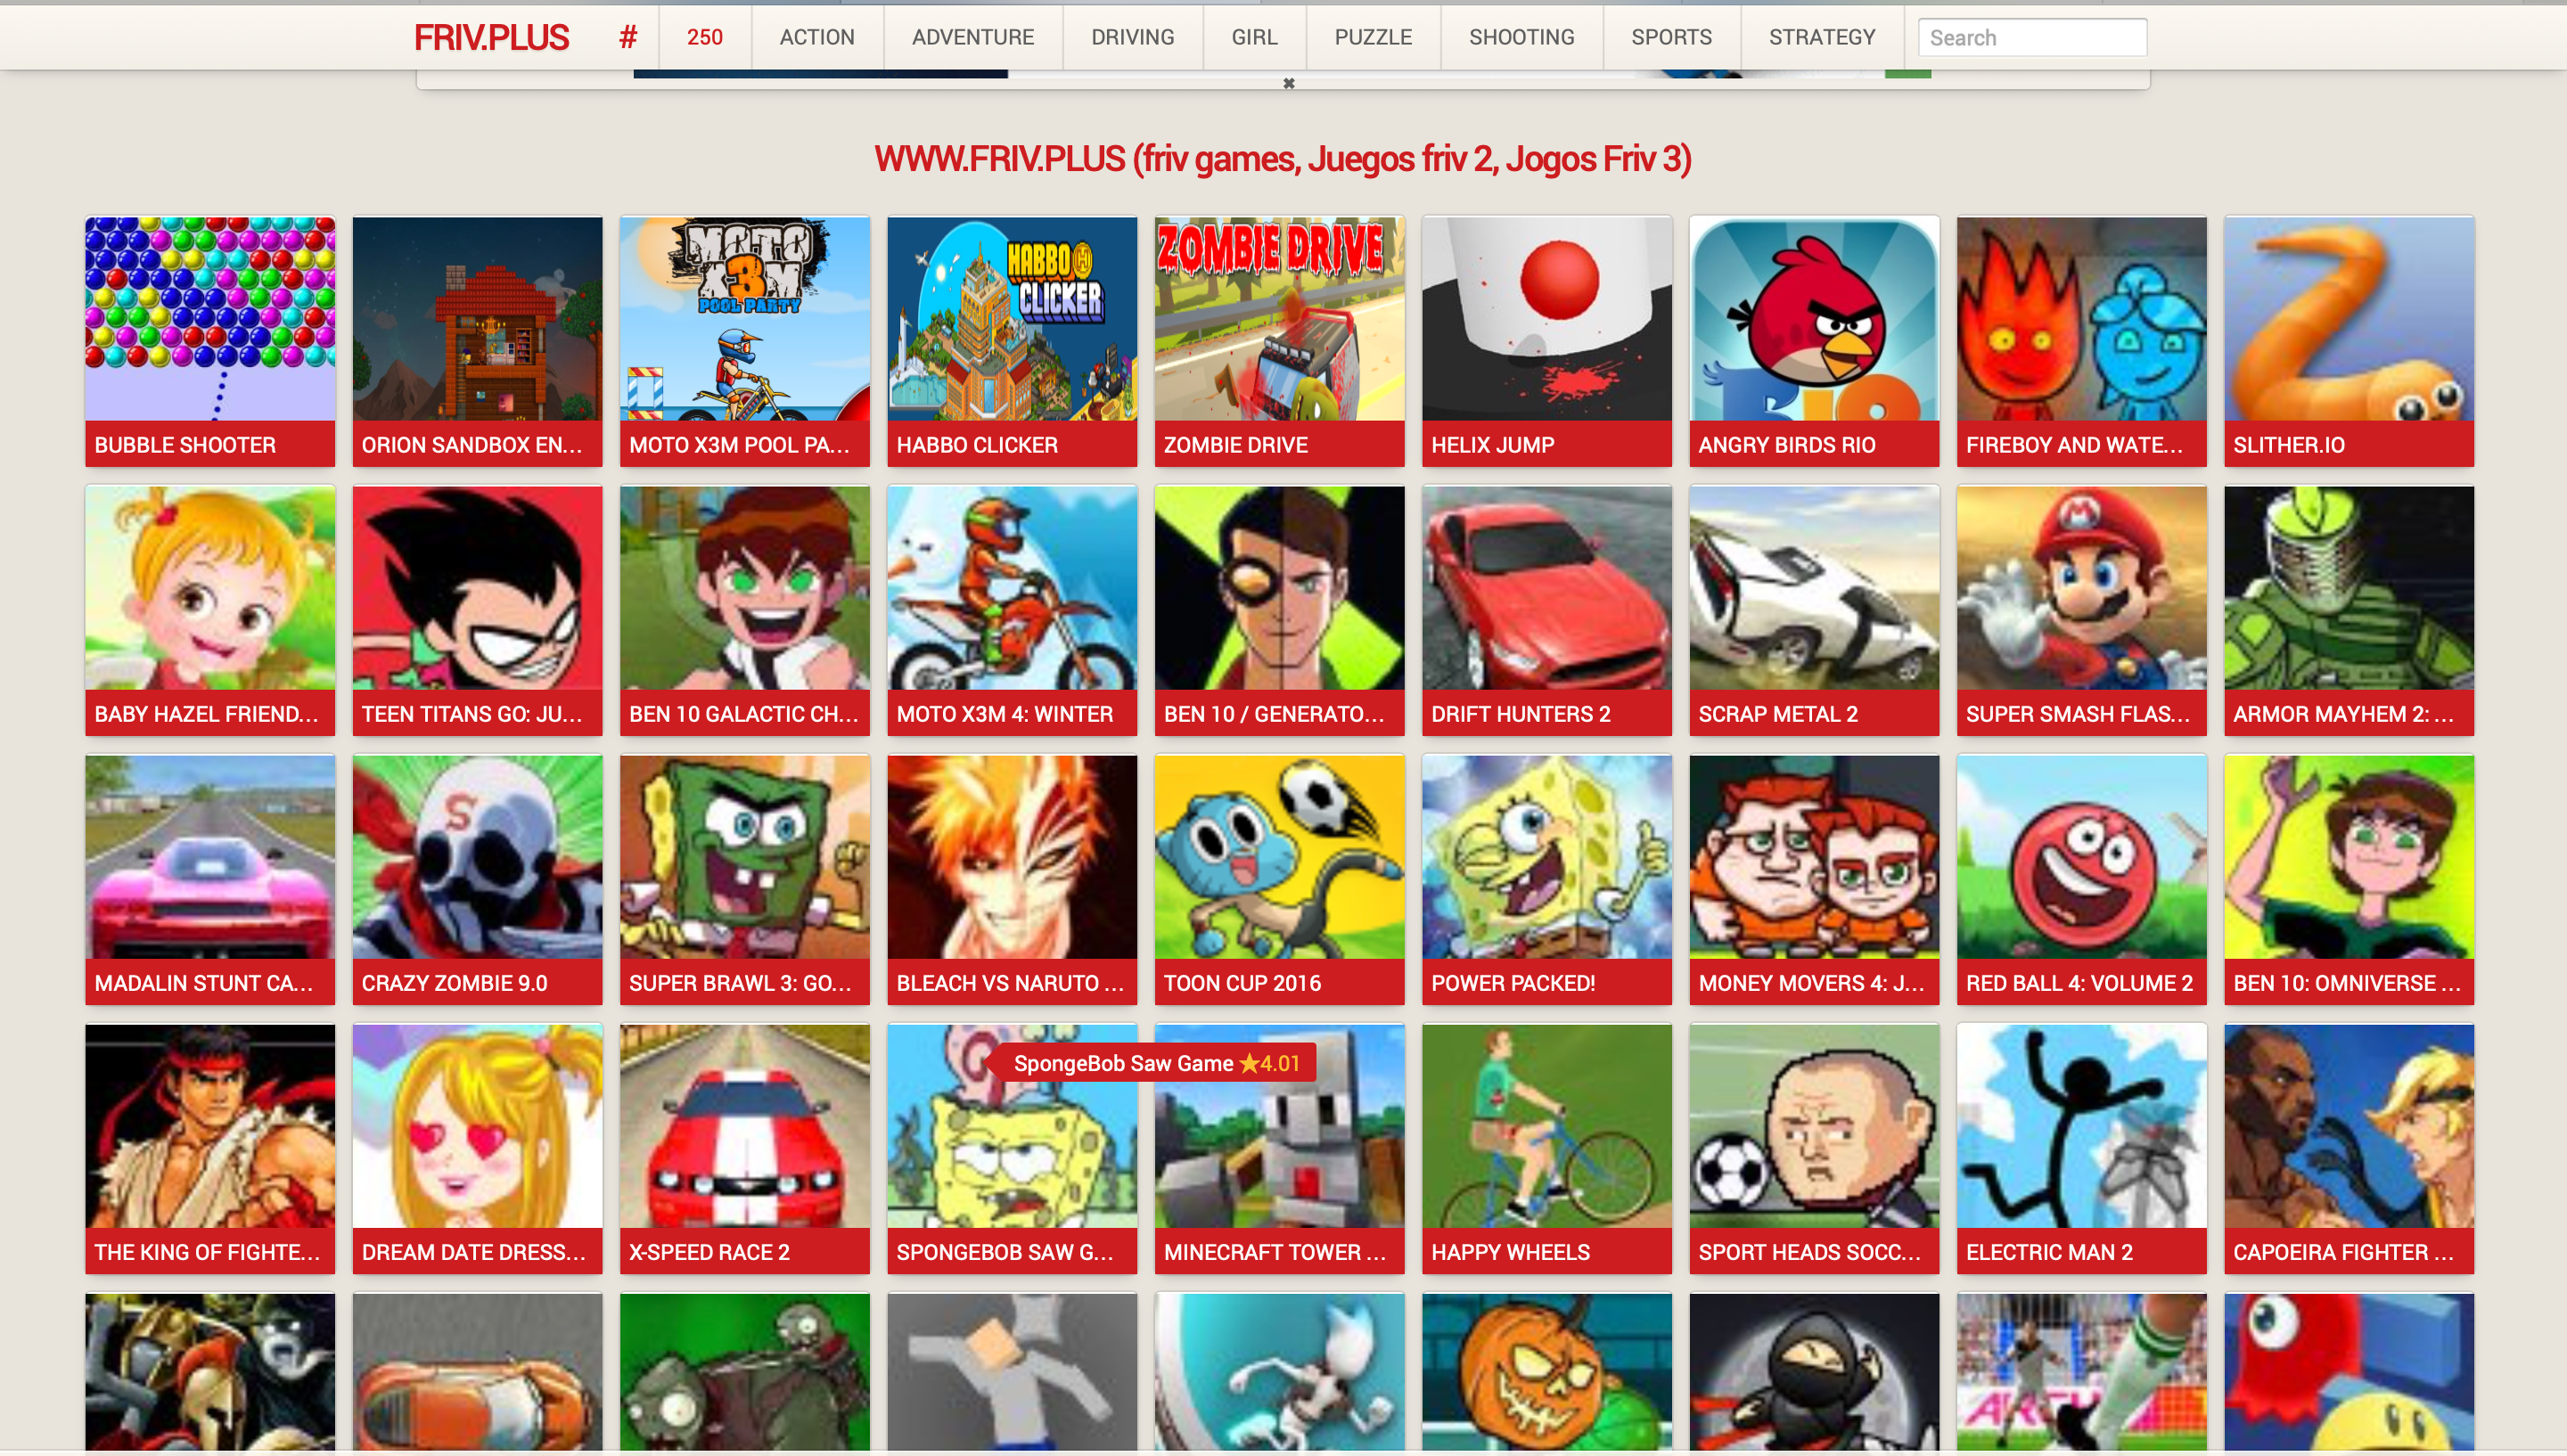
Task: Close the ad banner with X
Action: point(1289,84)
